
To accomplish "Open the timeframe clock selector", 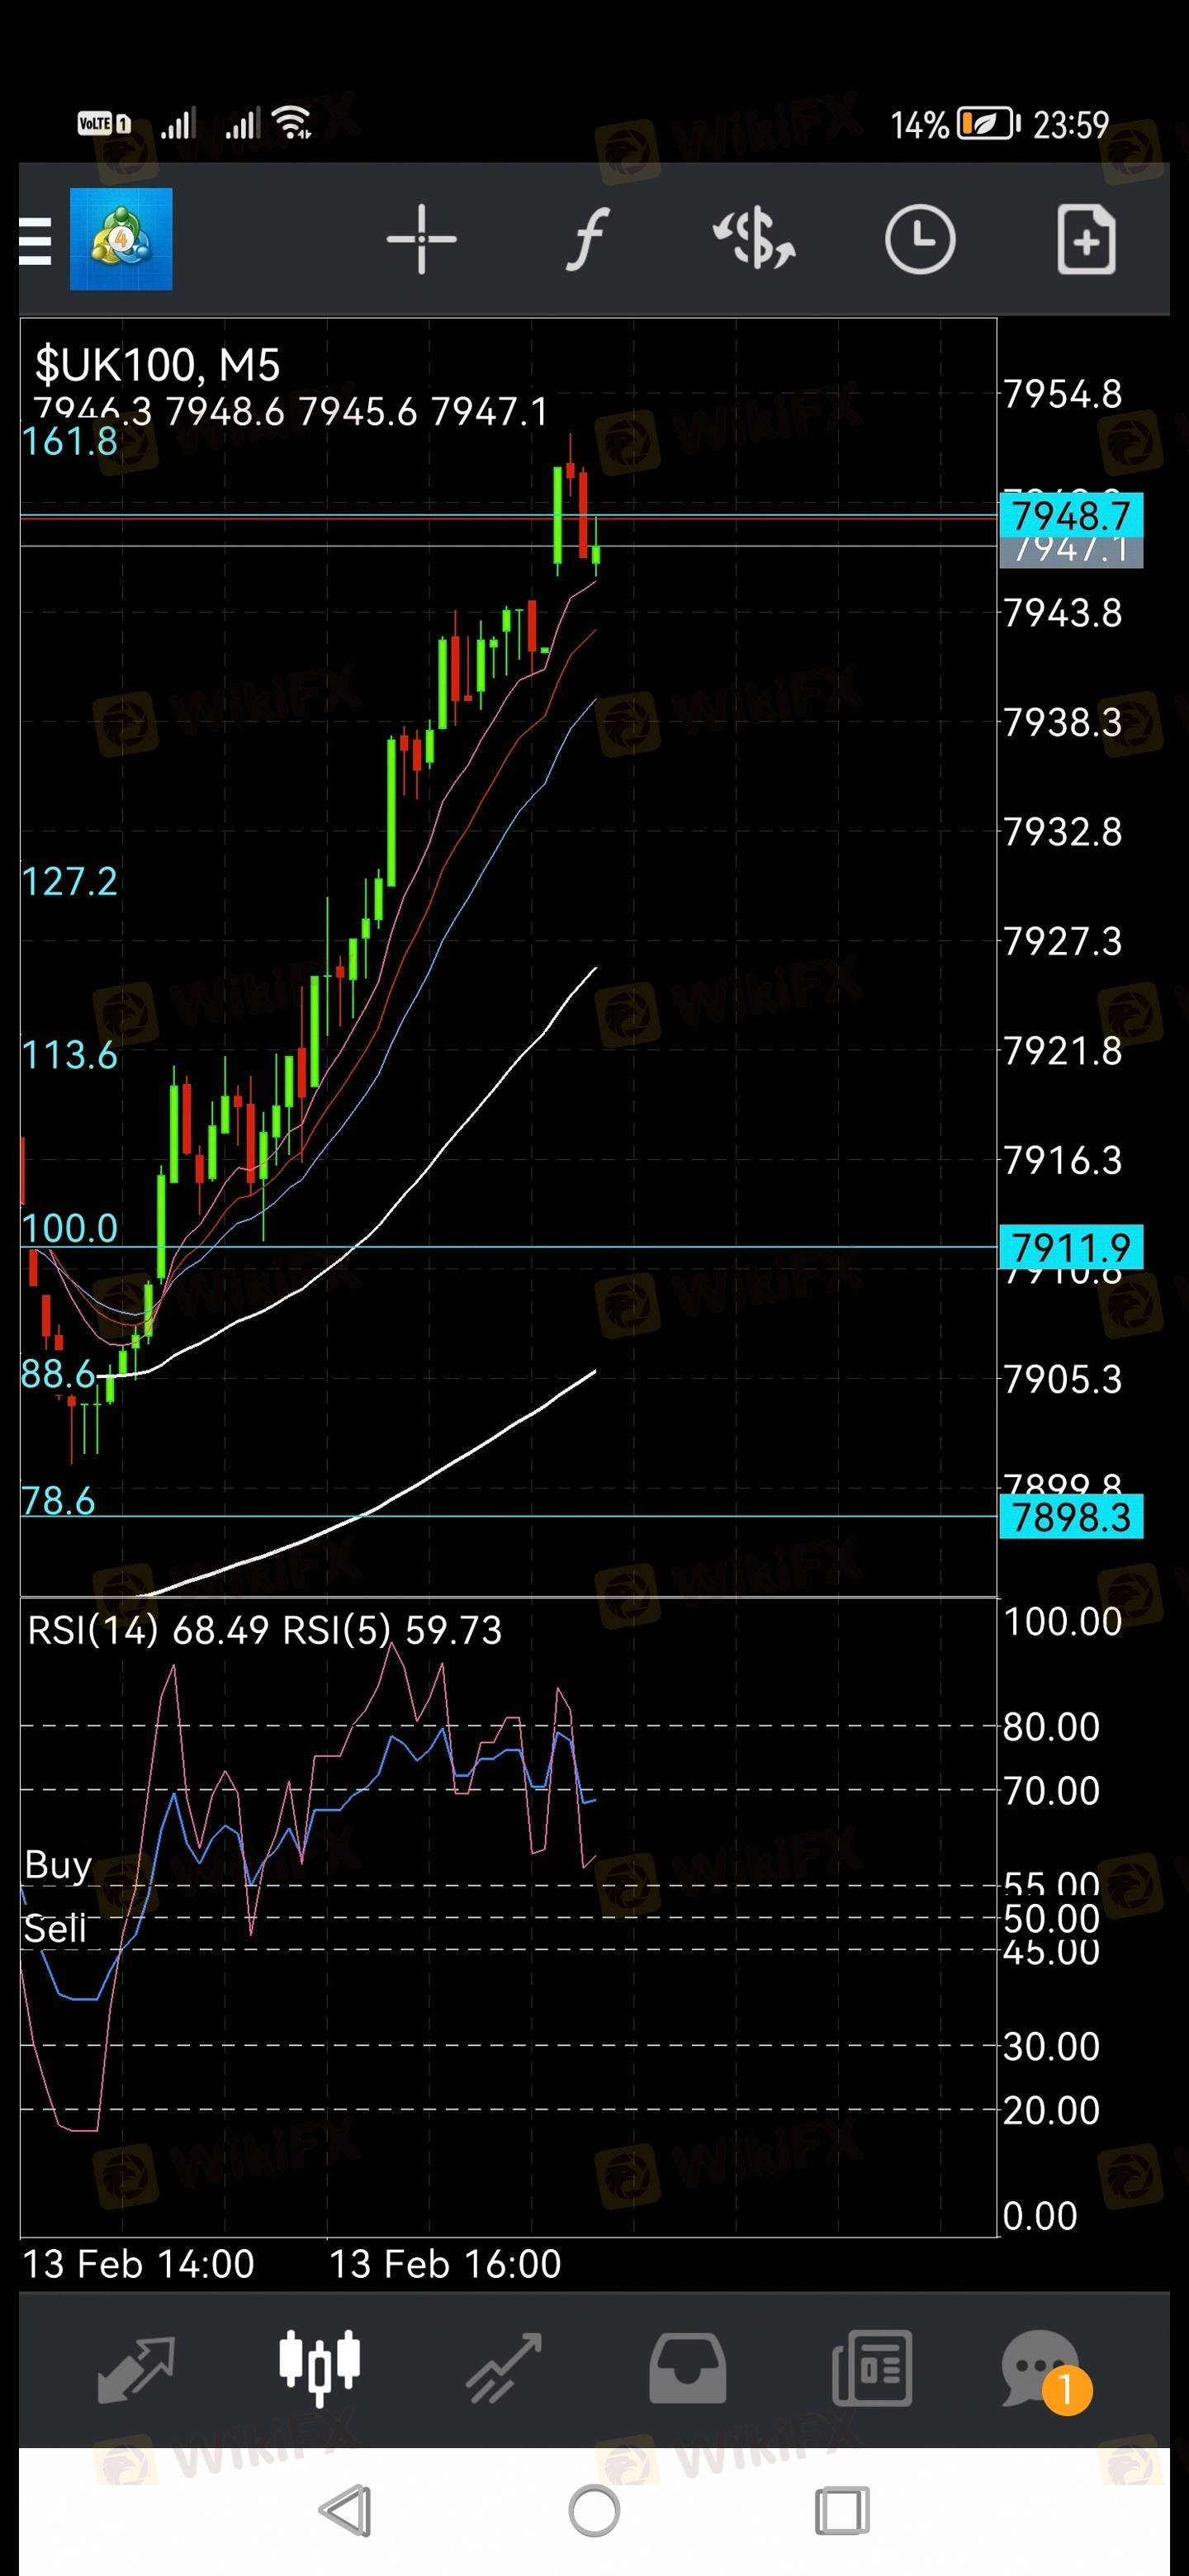I will pyautogui.click(x=920, y=239).
